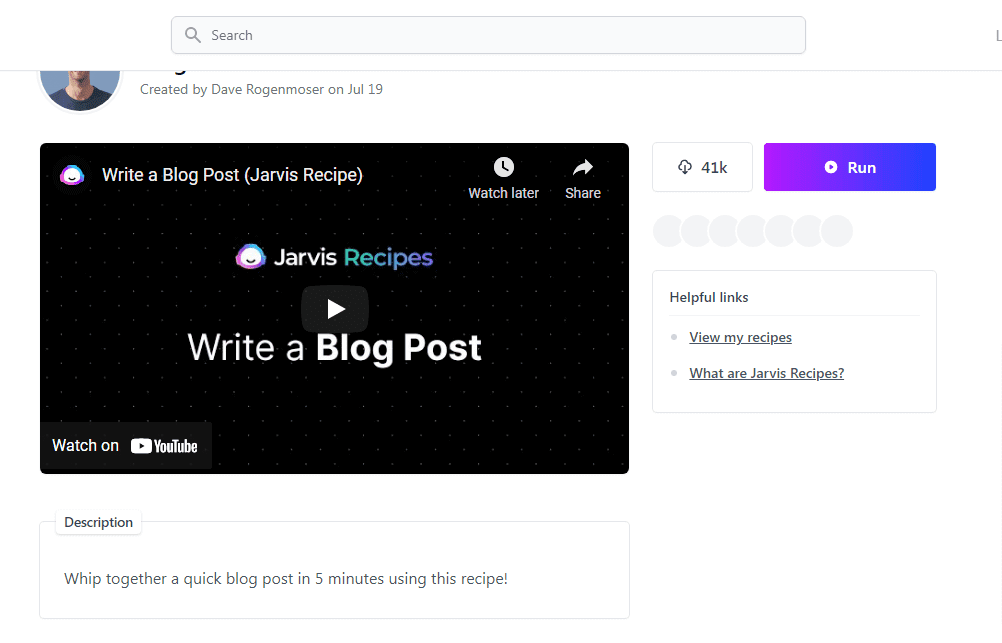The width and height of the screenshot is (1002, 643).
Task: Click the Share arrow icon on the video
Action: pos(583,167)
